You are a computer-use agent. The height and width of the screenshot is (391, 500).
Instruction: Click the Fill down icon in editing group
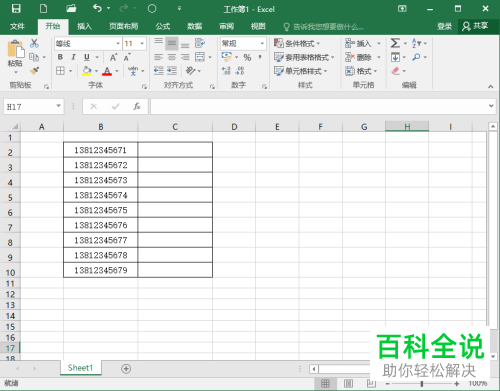tap(395, 57)
